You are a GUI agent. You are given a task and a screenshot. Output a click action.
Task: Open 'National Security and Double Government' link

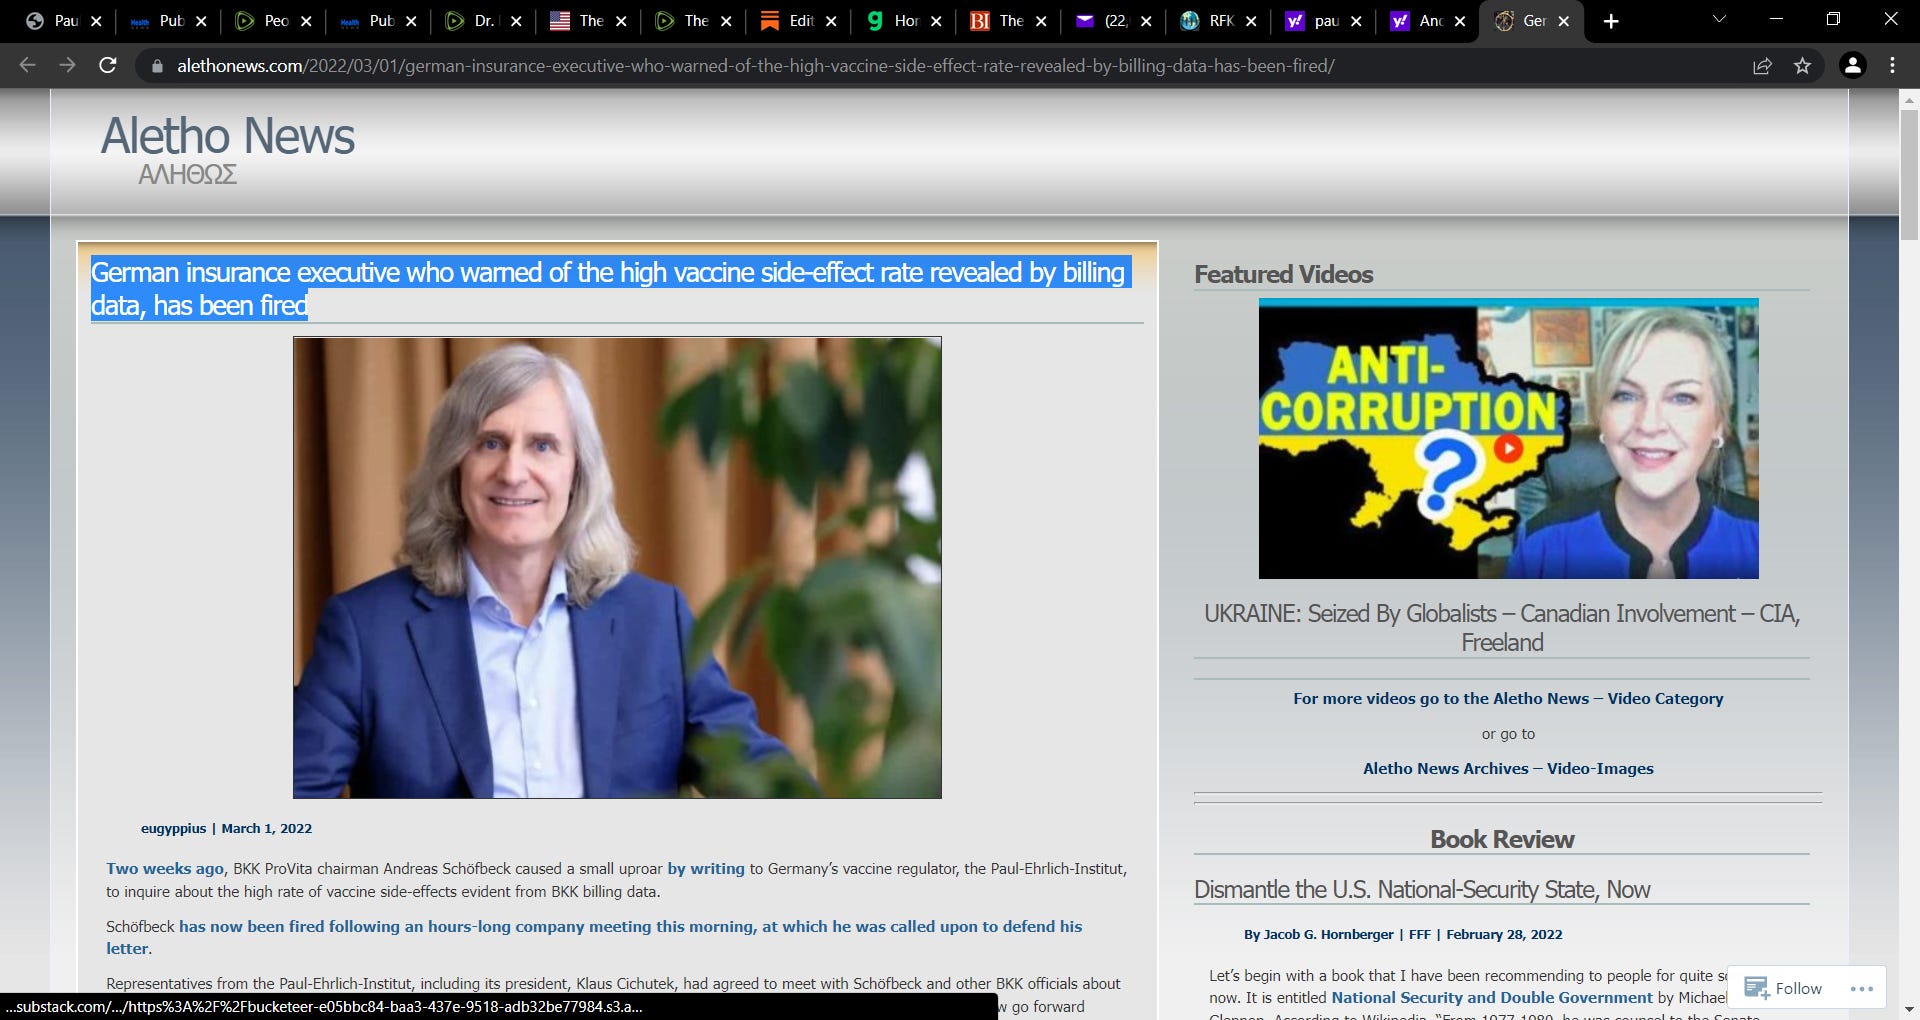click(x=1492, y=997)
